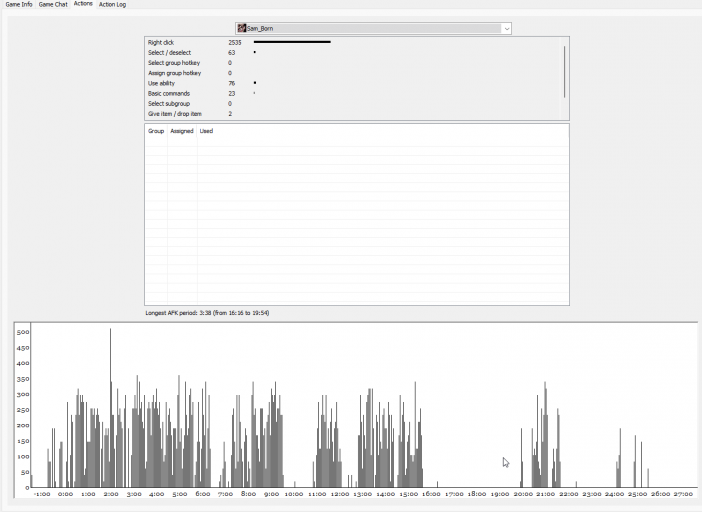Image resolution: width=702 pixels, height=512 pixels.
Task: Click the 21:00 time label on graph
Action: click(x=546, y=494)
